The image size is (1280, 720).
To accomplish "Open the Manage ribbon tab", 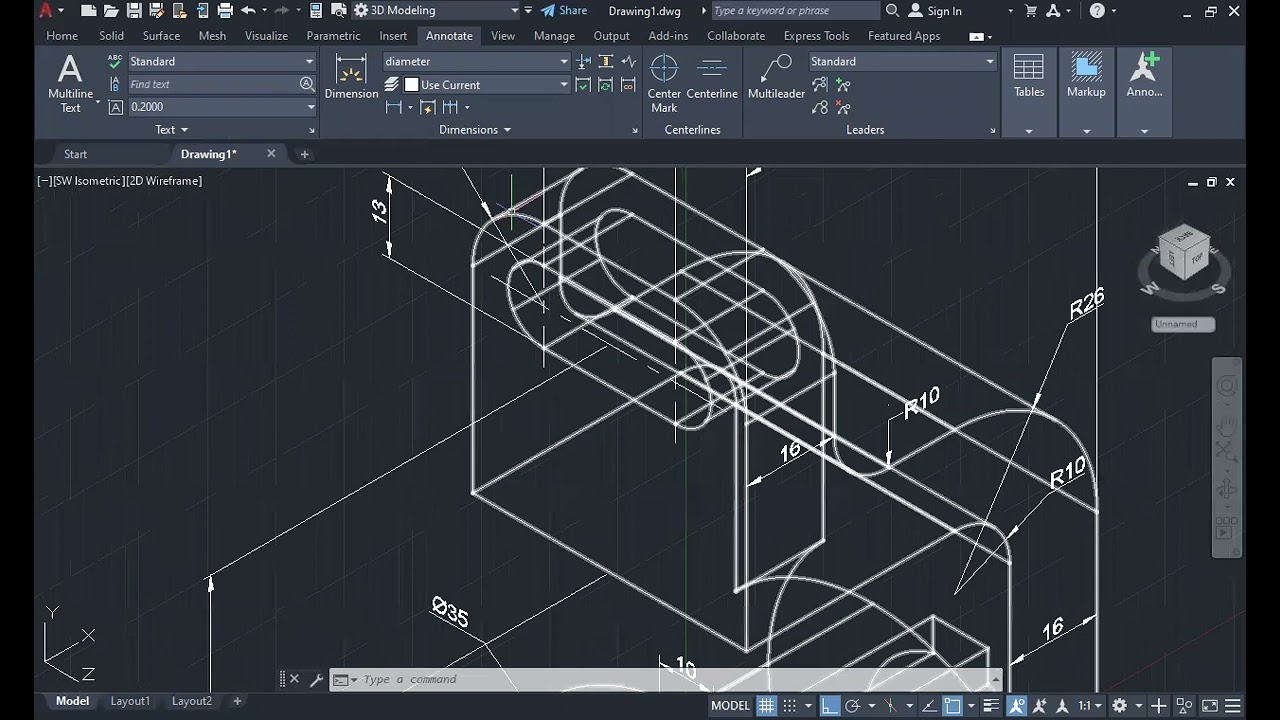I will [554, 36].
